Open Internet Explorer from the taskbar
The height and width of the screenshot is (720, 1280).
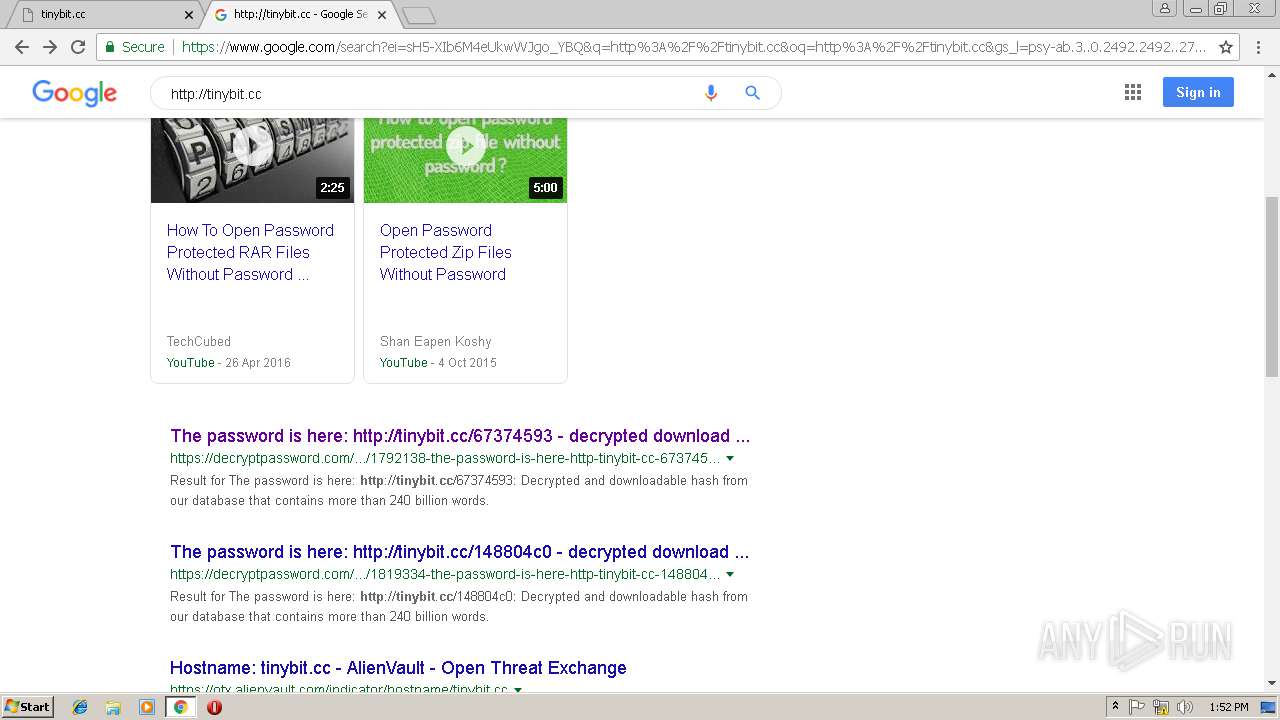tap(80, 707)
